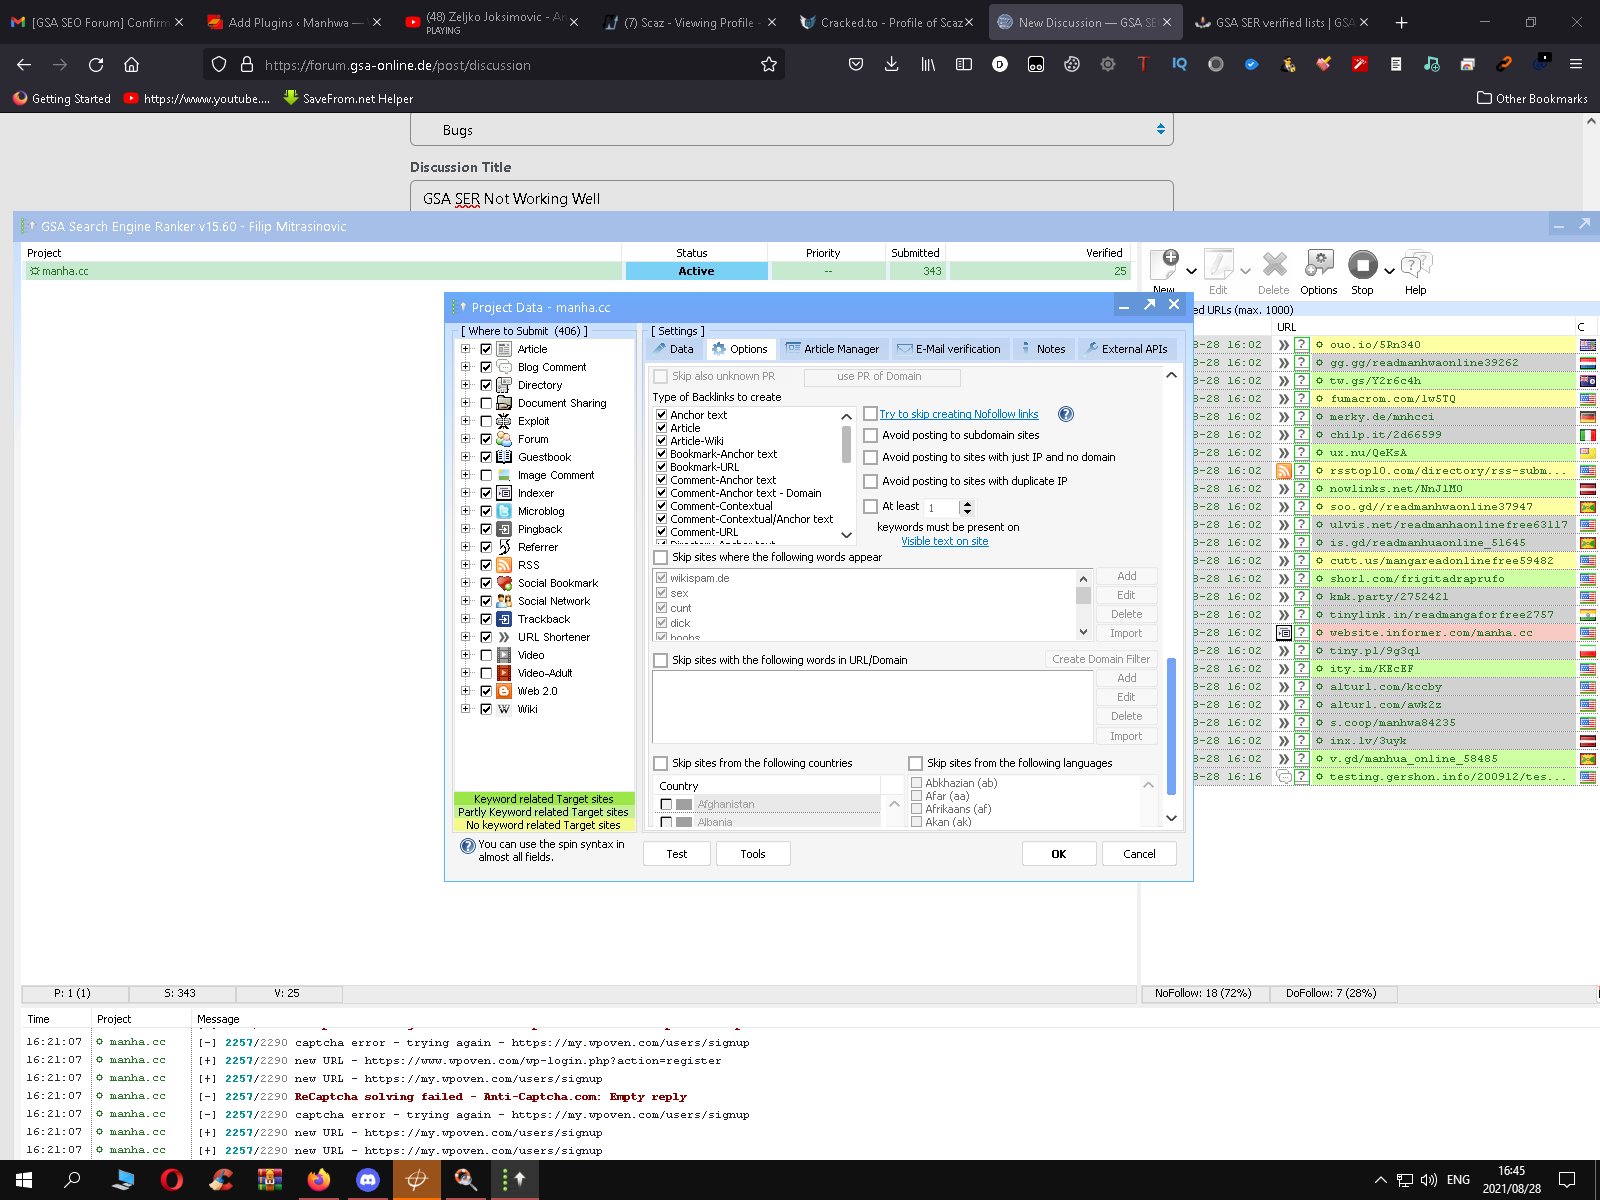This screenshot has width=1600, height=1200.
Task: Click the Firefox downloads arrow icon
Action: pos(891,64)
